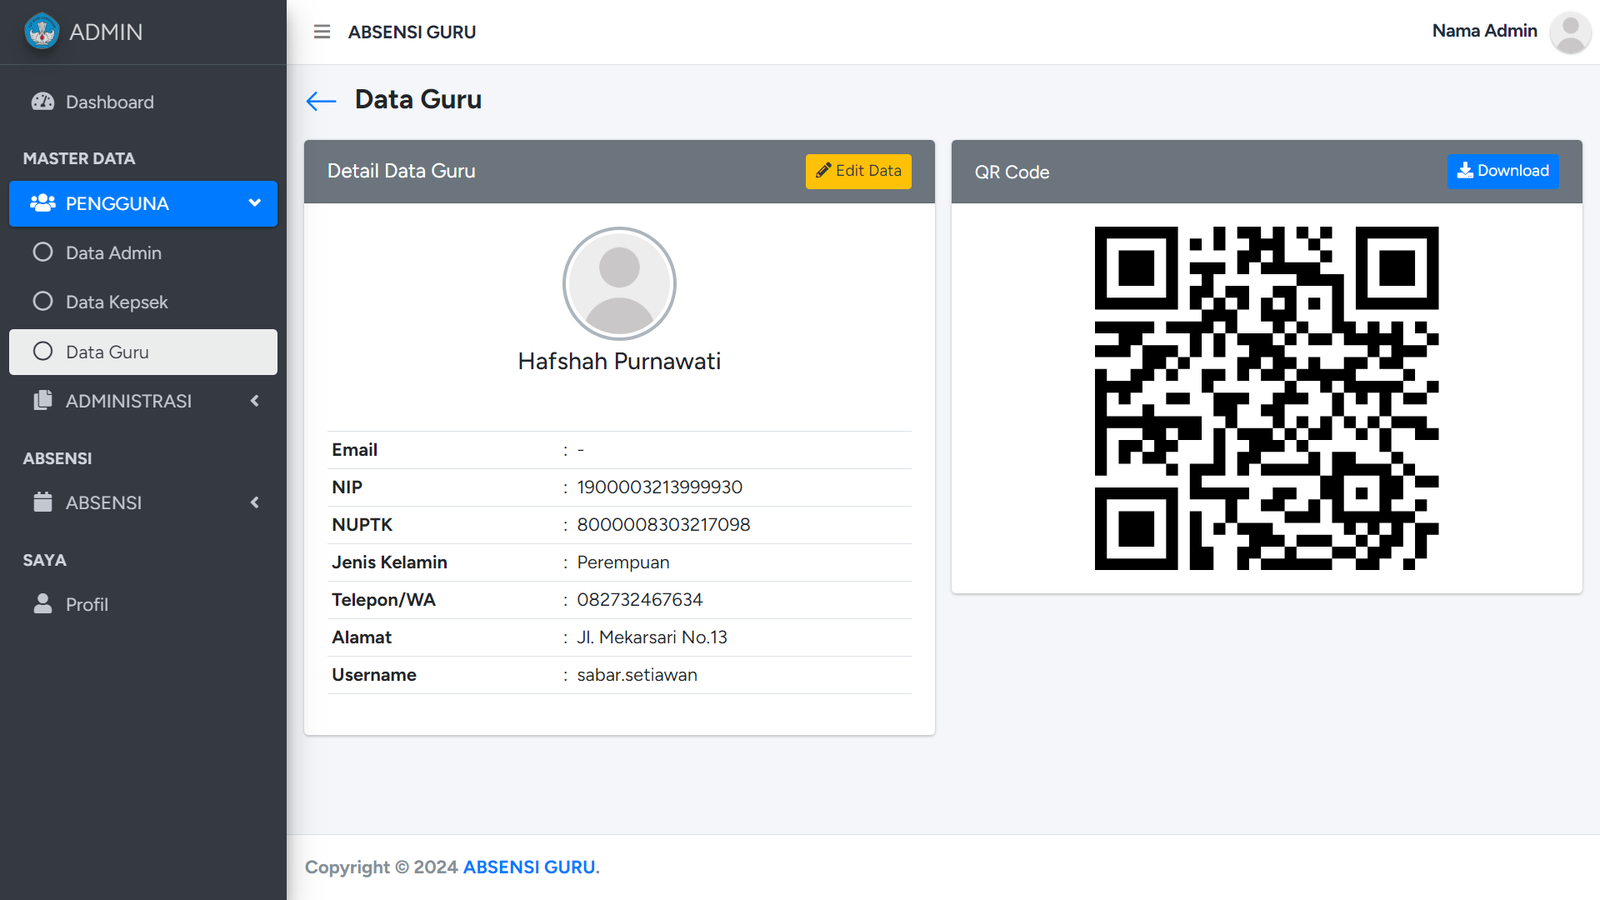Image resolution: width=1600 pixels, height=900 pixels.
Task: Select the Data Admin circle marker
Action: [x=43, y=253]
